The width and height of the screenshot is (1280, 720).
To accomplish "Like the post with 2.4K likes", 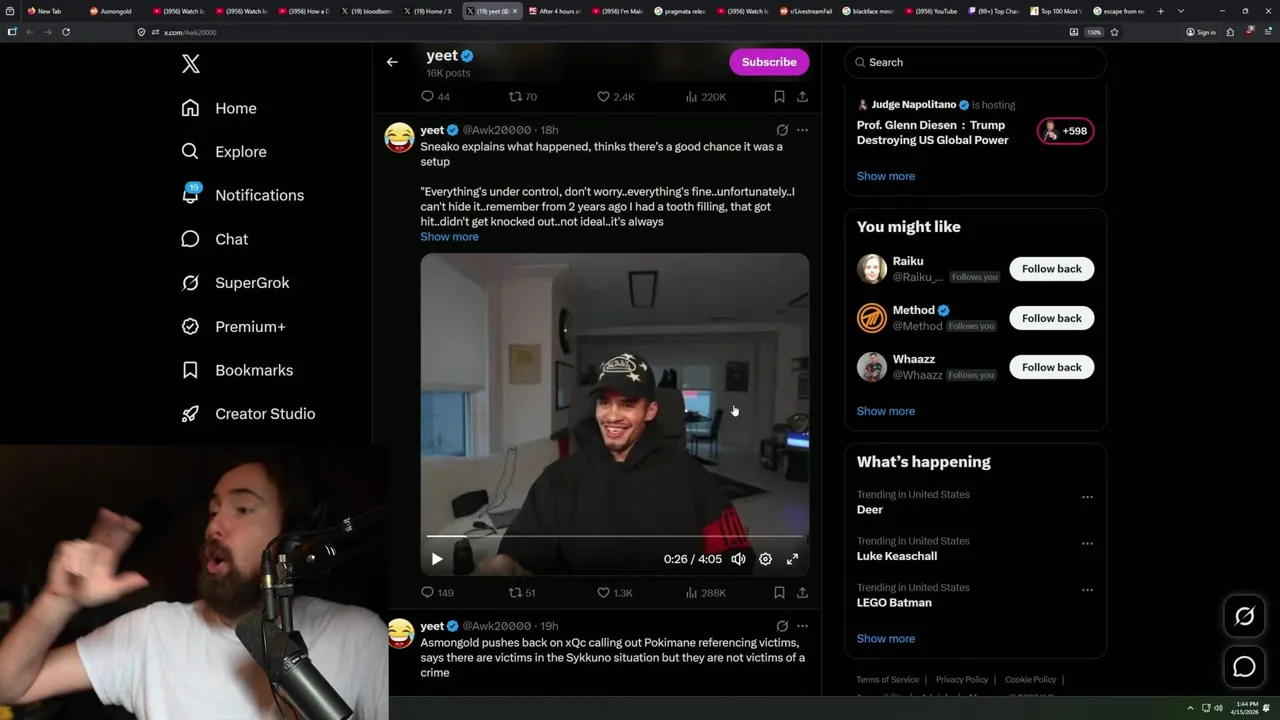I will (615, 97).
